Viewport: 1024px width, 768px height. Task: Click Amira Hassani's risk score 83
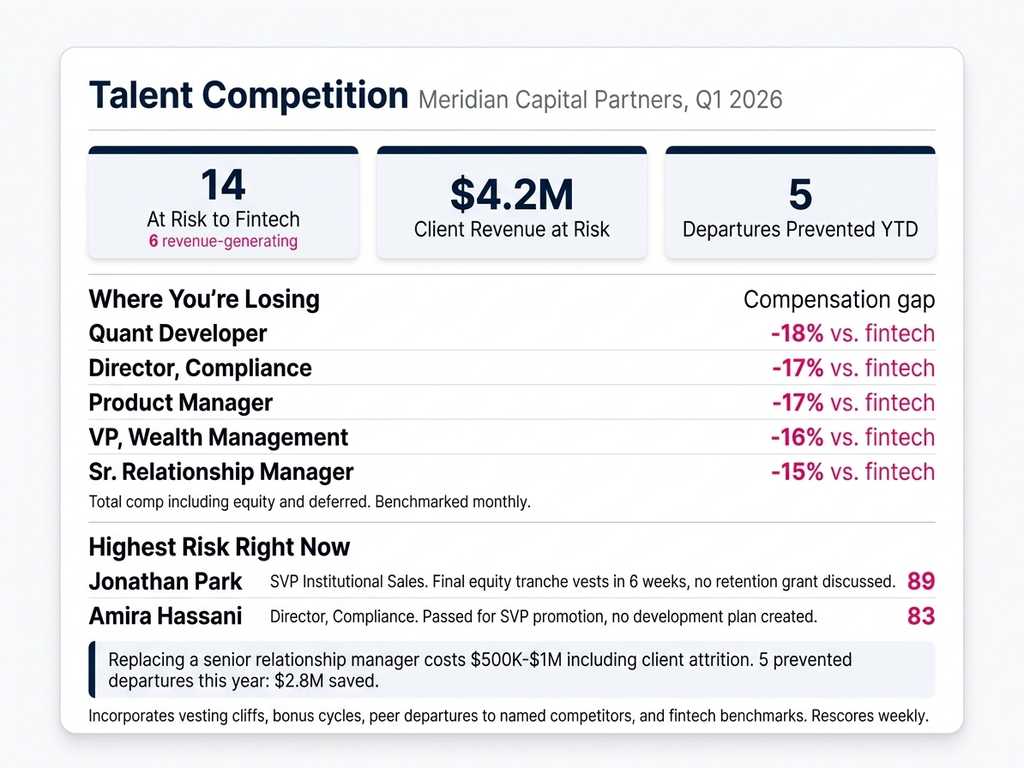click(x=920, y=616)
